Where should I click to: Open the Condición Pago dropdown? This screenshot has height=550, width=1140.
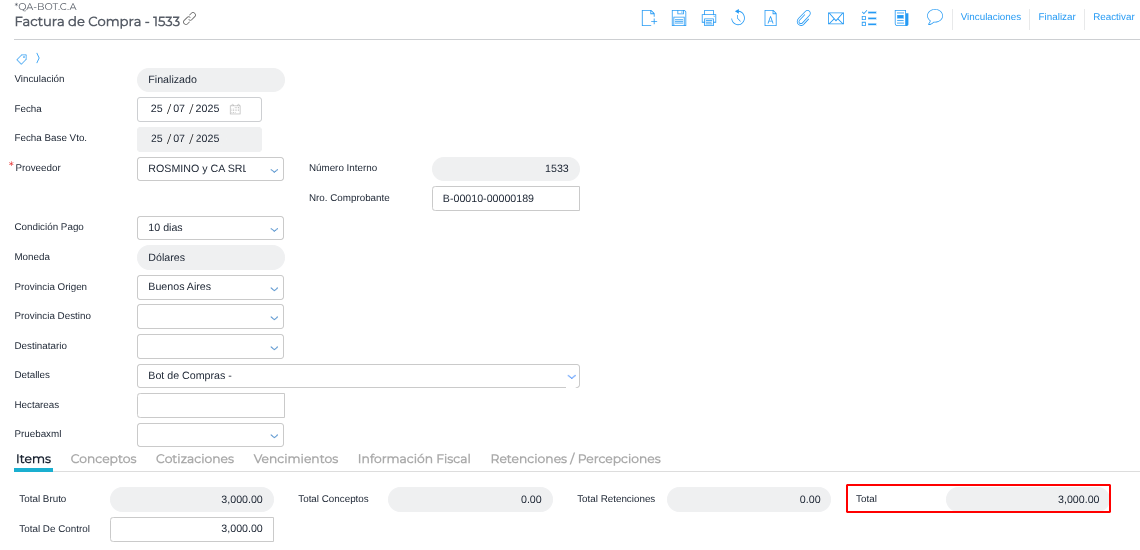(x=274, y=229)
